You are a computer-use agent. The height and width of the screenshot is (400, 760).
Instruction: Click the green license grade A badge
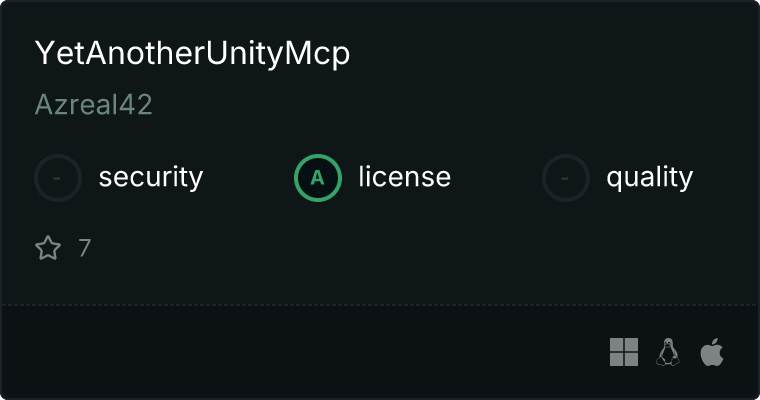318,178
